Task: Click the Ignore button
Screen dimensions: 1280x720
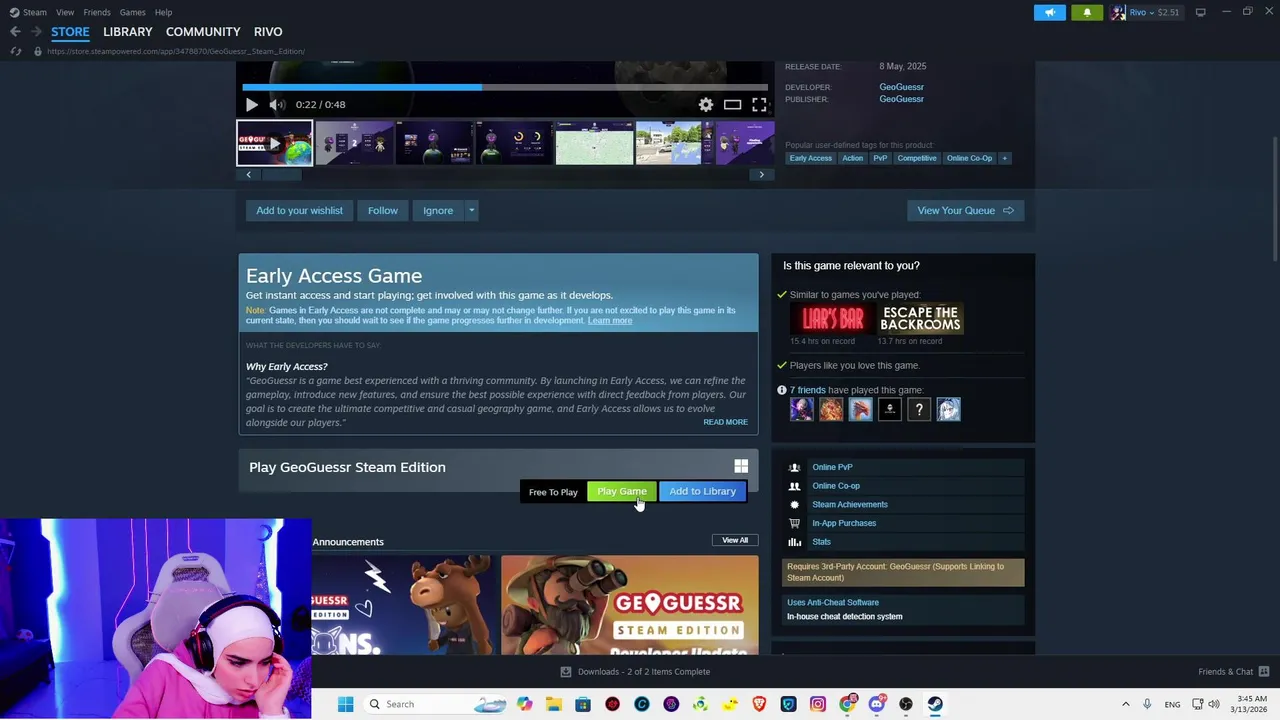Action: (438, 211)
